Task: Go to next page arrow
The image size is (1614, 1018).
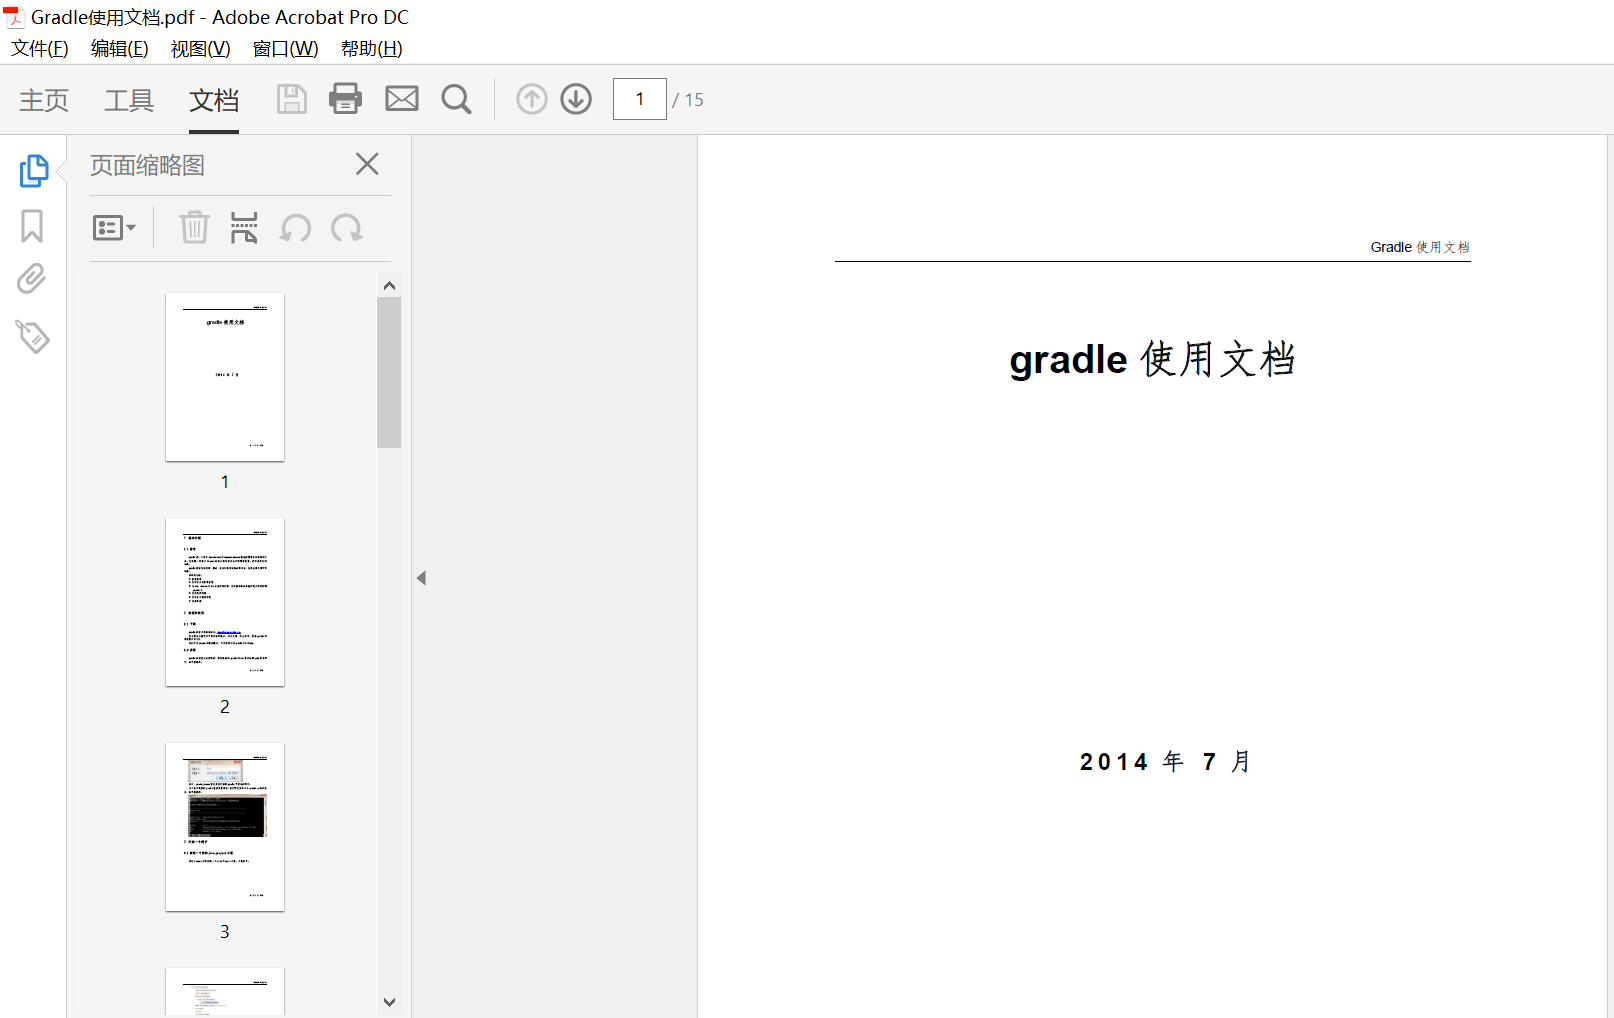Action: point(576,99)
